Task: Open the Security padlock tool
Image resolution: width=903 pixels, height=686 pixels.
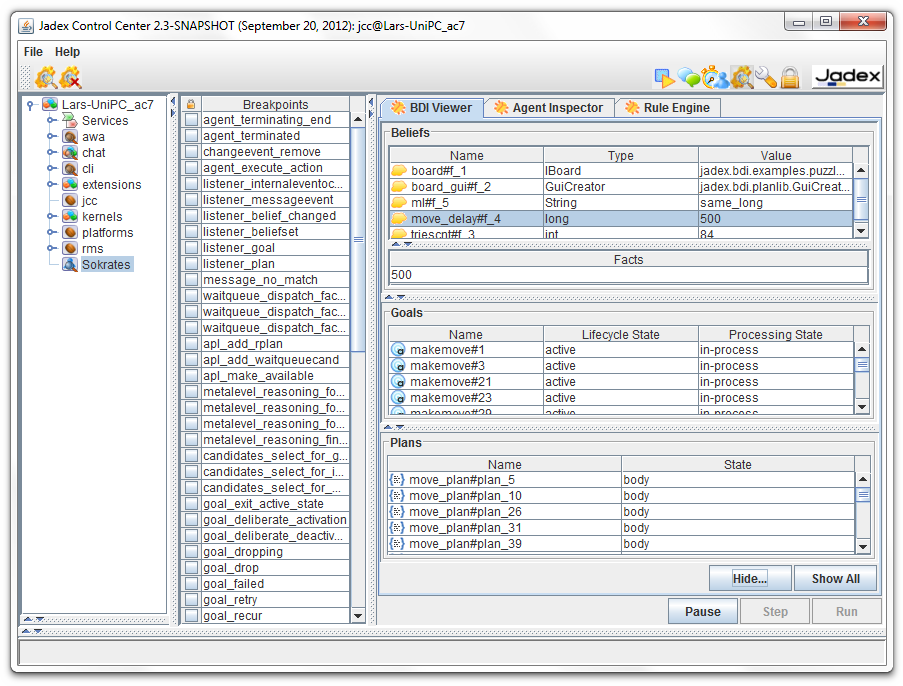Action: pos(790,76)
